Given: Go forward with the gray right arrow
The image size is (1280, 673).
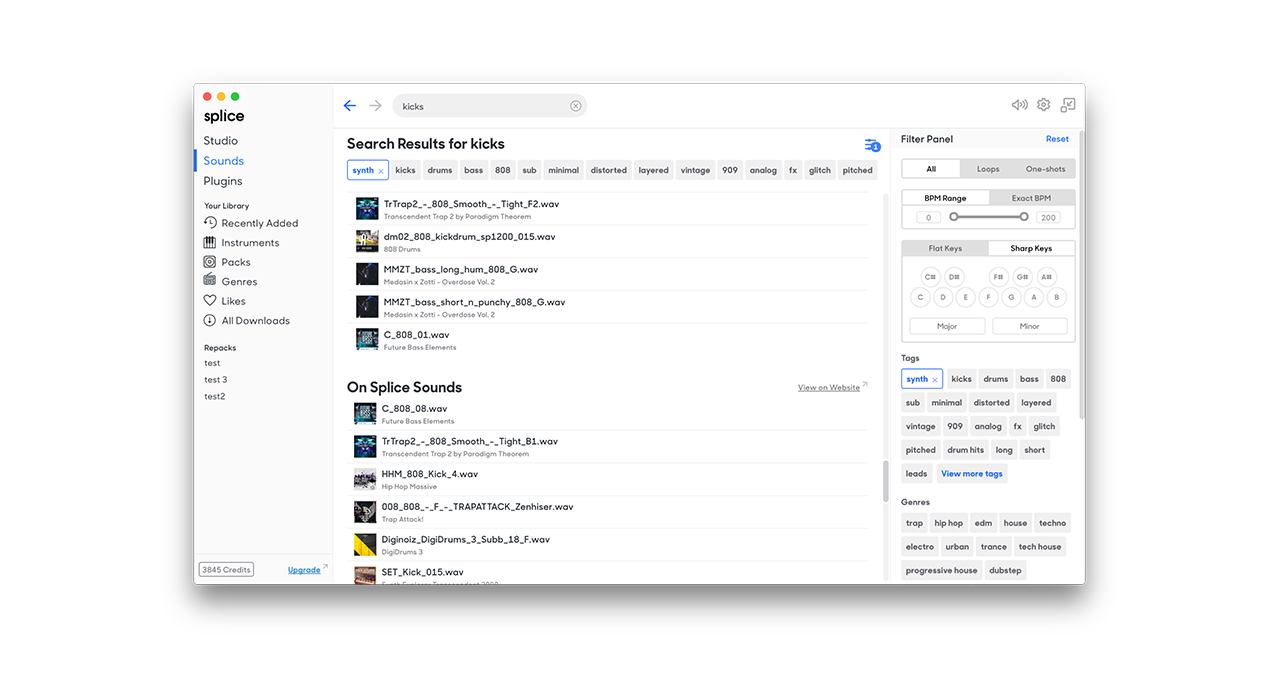Looking at the screenshot, I should point(375,105).
